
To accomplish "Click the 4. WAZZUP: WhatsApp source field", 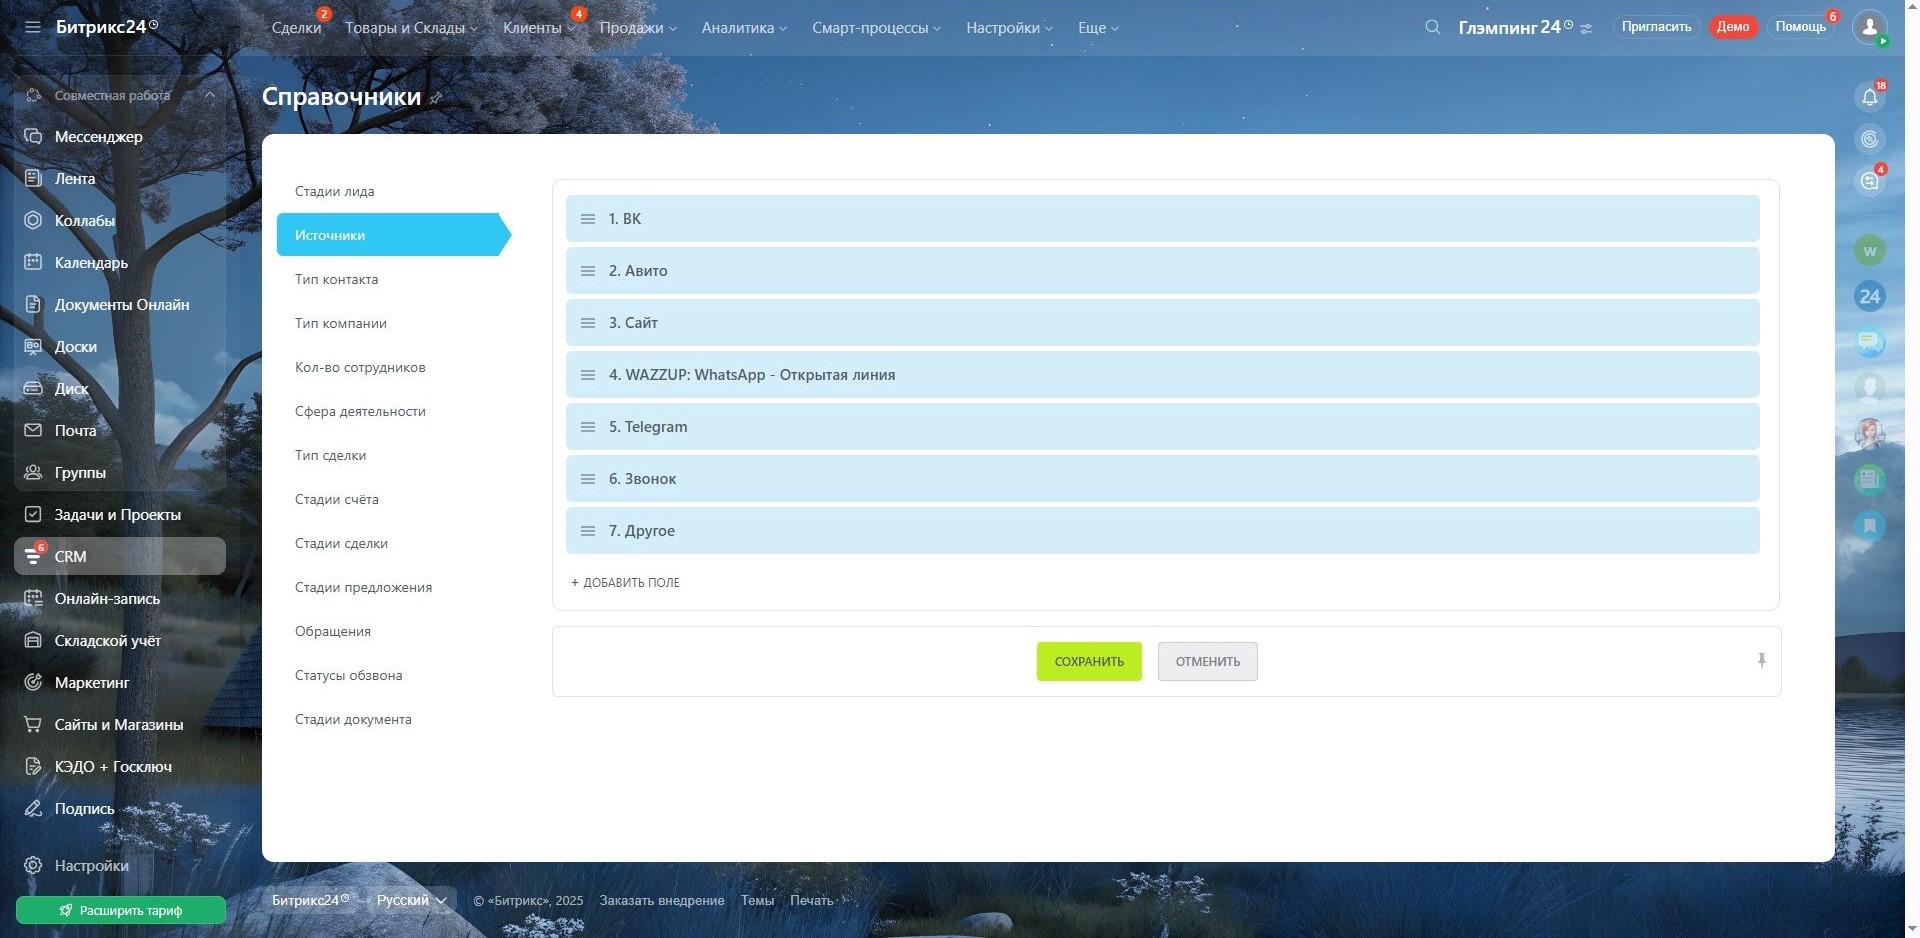I will pos(1162,375).
